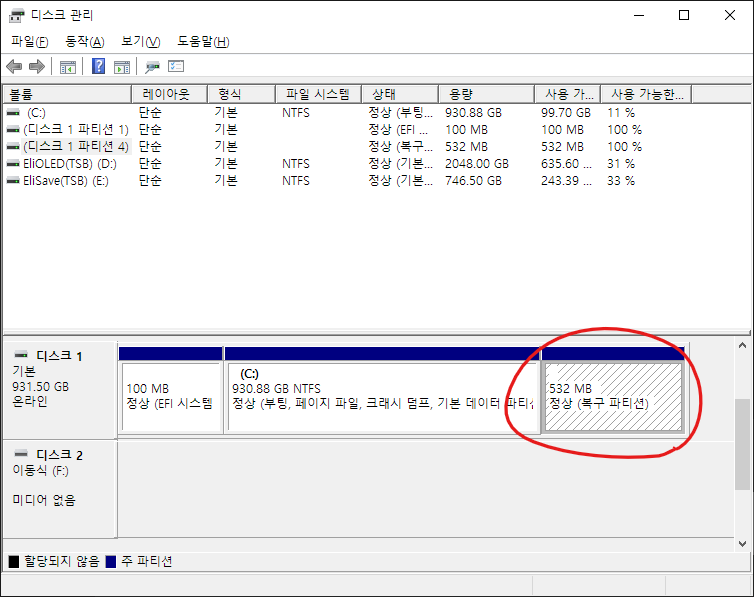The height and width of the screenshot is (597, 754).
Task: Click the 31 % free percentage cell
Action: 621,164
